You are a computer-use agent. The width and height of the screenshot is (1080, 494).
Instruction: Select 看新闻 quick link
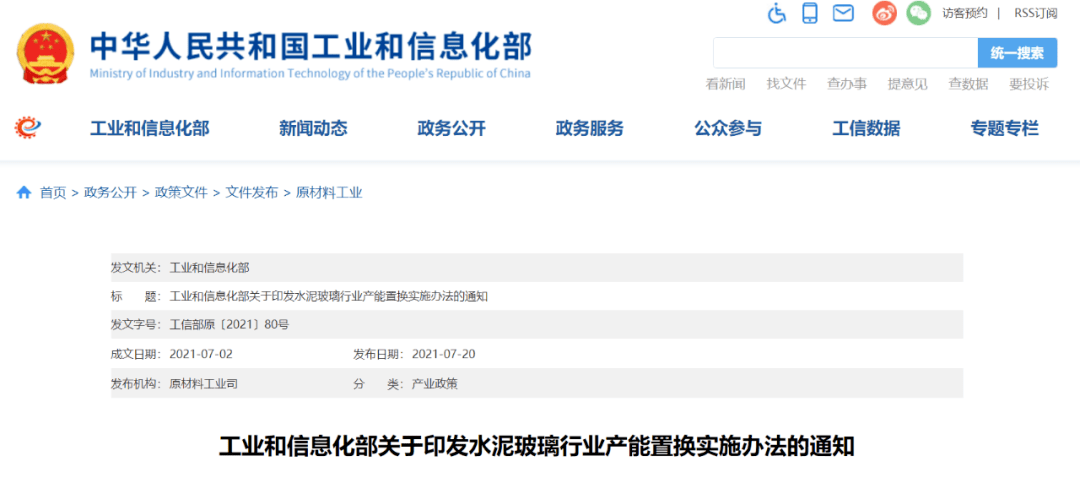(725, 84)
